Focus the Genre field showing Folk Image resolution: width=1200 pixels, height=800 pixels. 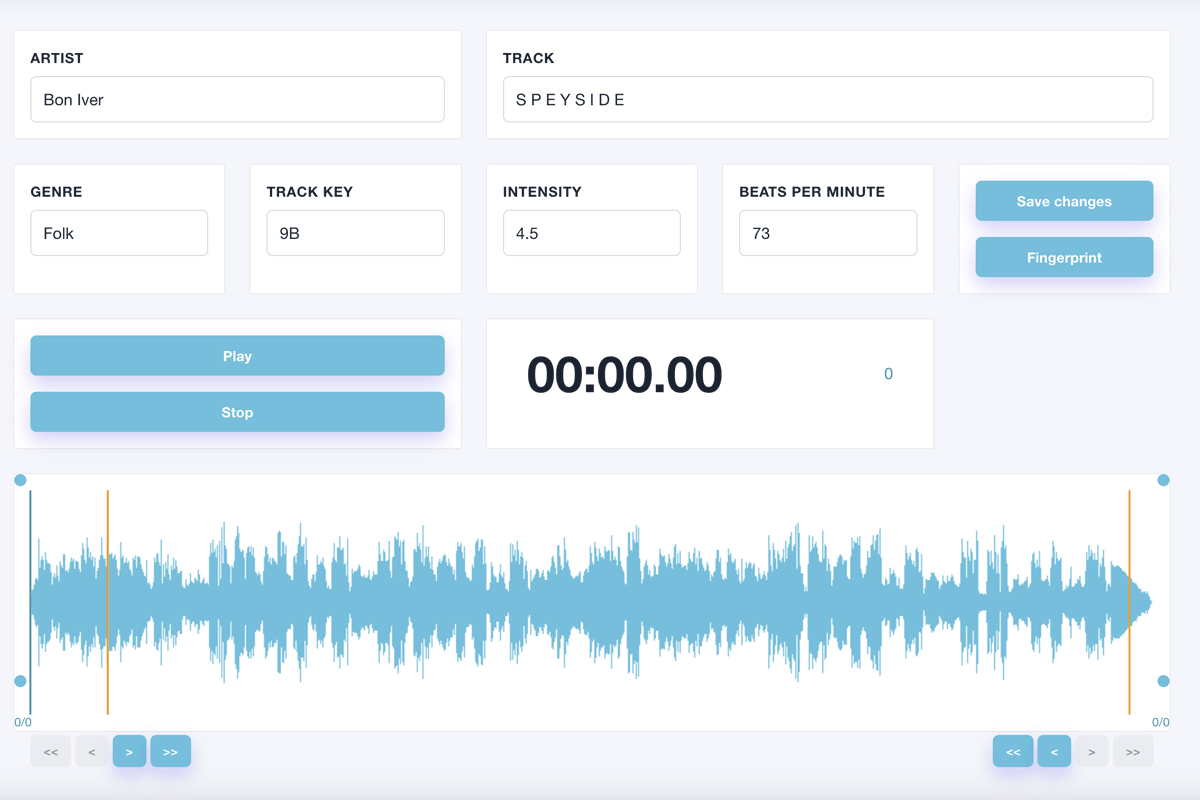coord(119,233)
